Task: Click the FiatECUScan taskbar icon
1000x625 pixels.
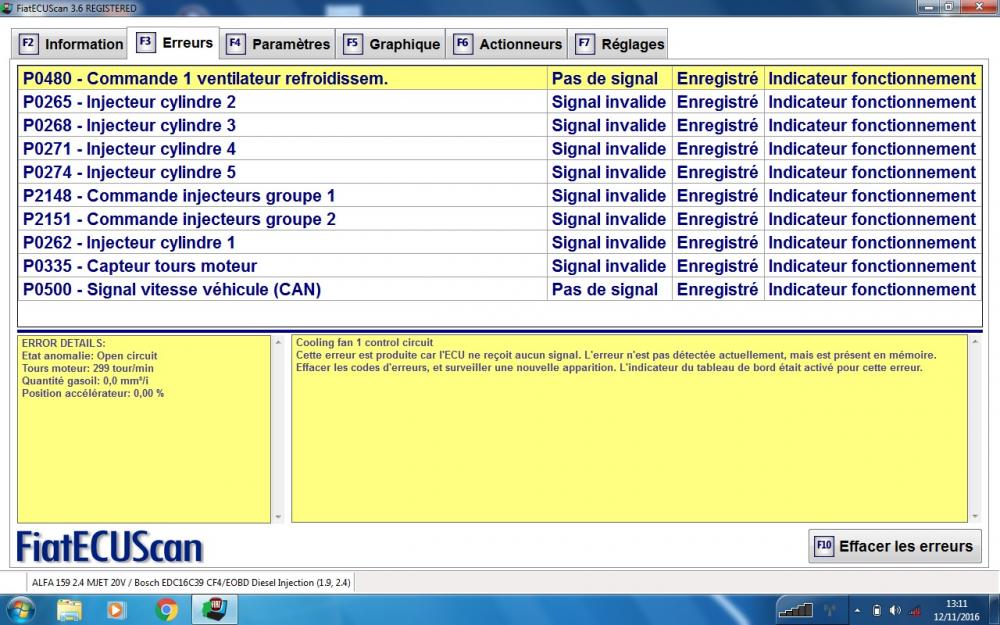Action: pyautogui.click(x=215, y=610)
